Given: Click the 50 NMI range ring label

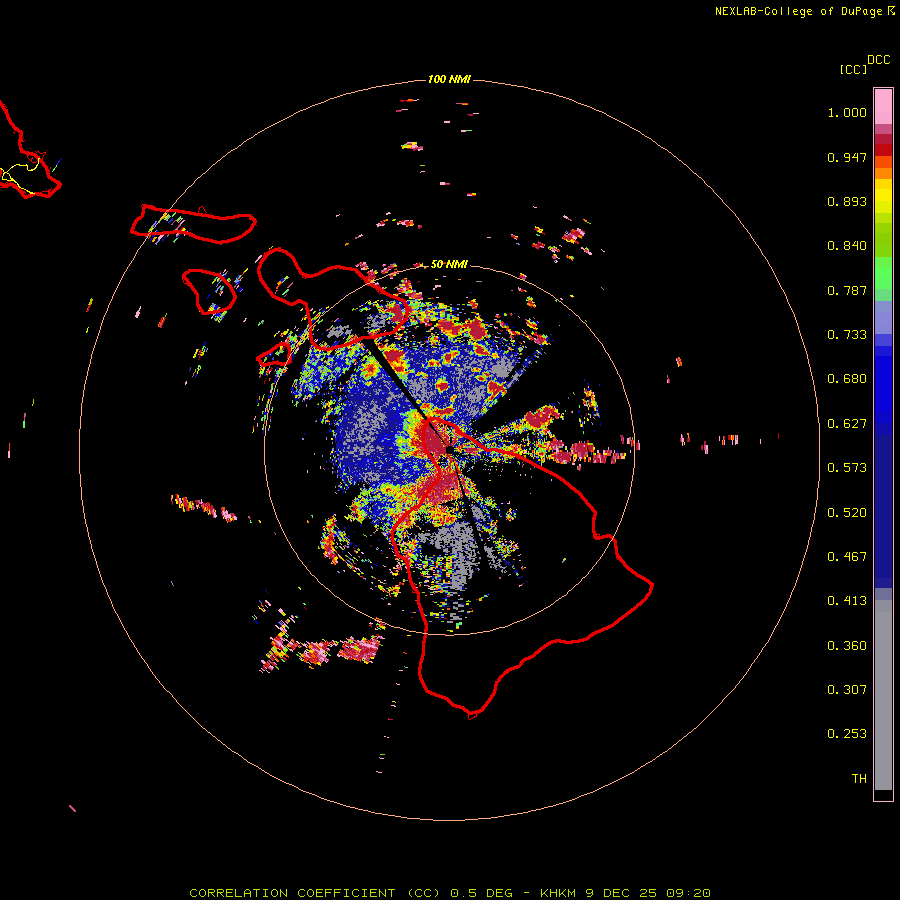Looking at the screenshot, I should point(449,264).
